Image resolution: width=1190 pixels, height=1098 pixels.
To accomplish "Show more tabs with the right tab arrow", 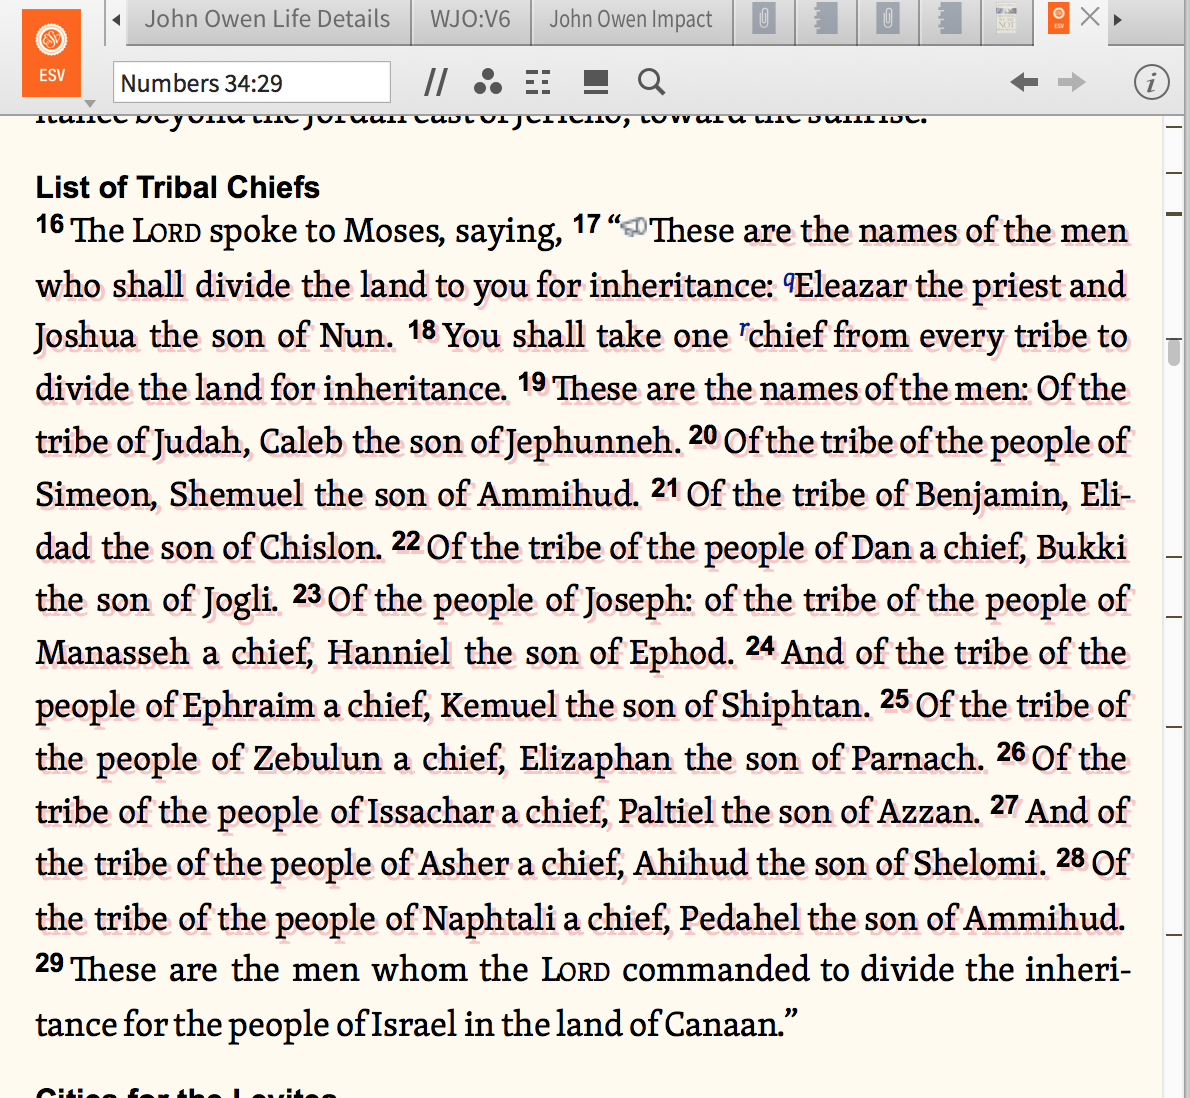I will [1117, 20].
